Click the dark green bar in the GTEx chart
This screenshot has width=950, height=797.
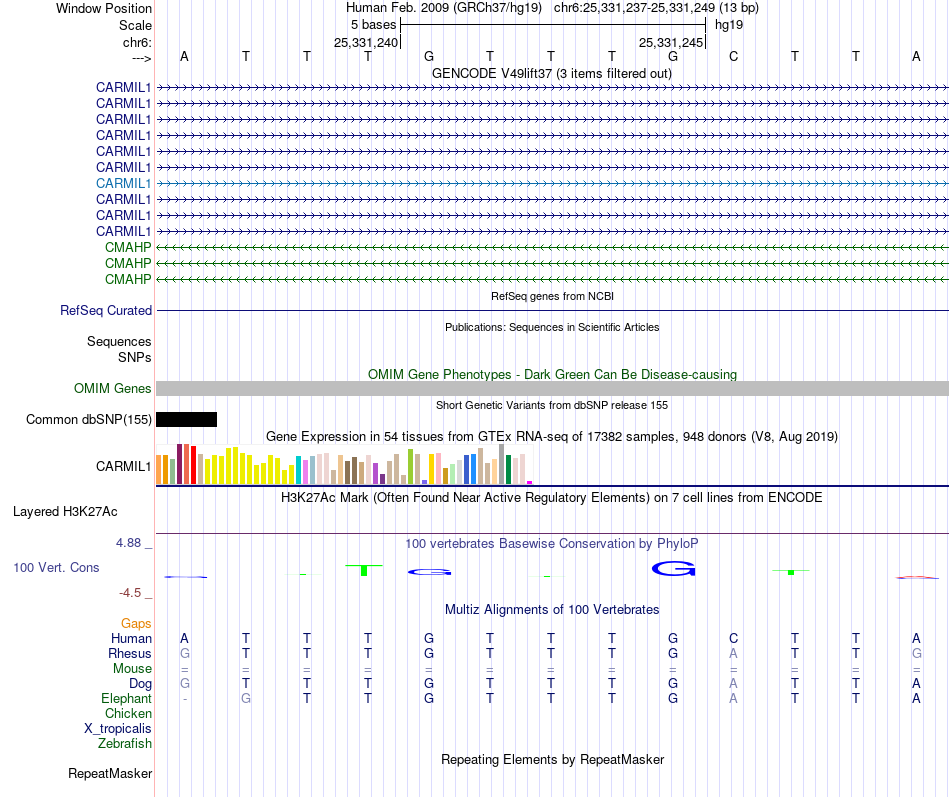coord(508,469)
